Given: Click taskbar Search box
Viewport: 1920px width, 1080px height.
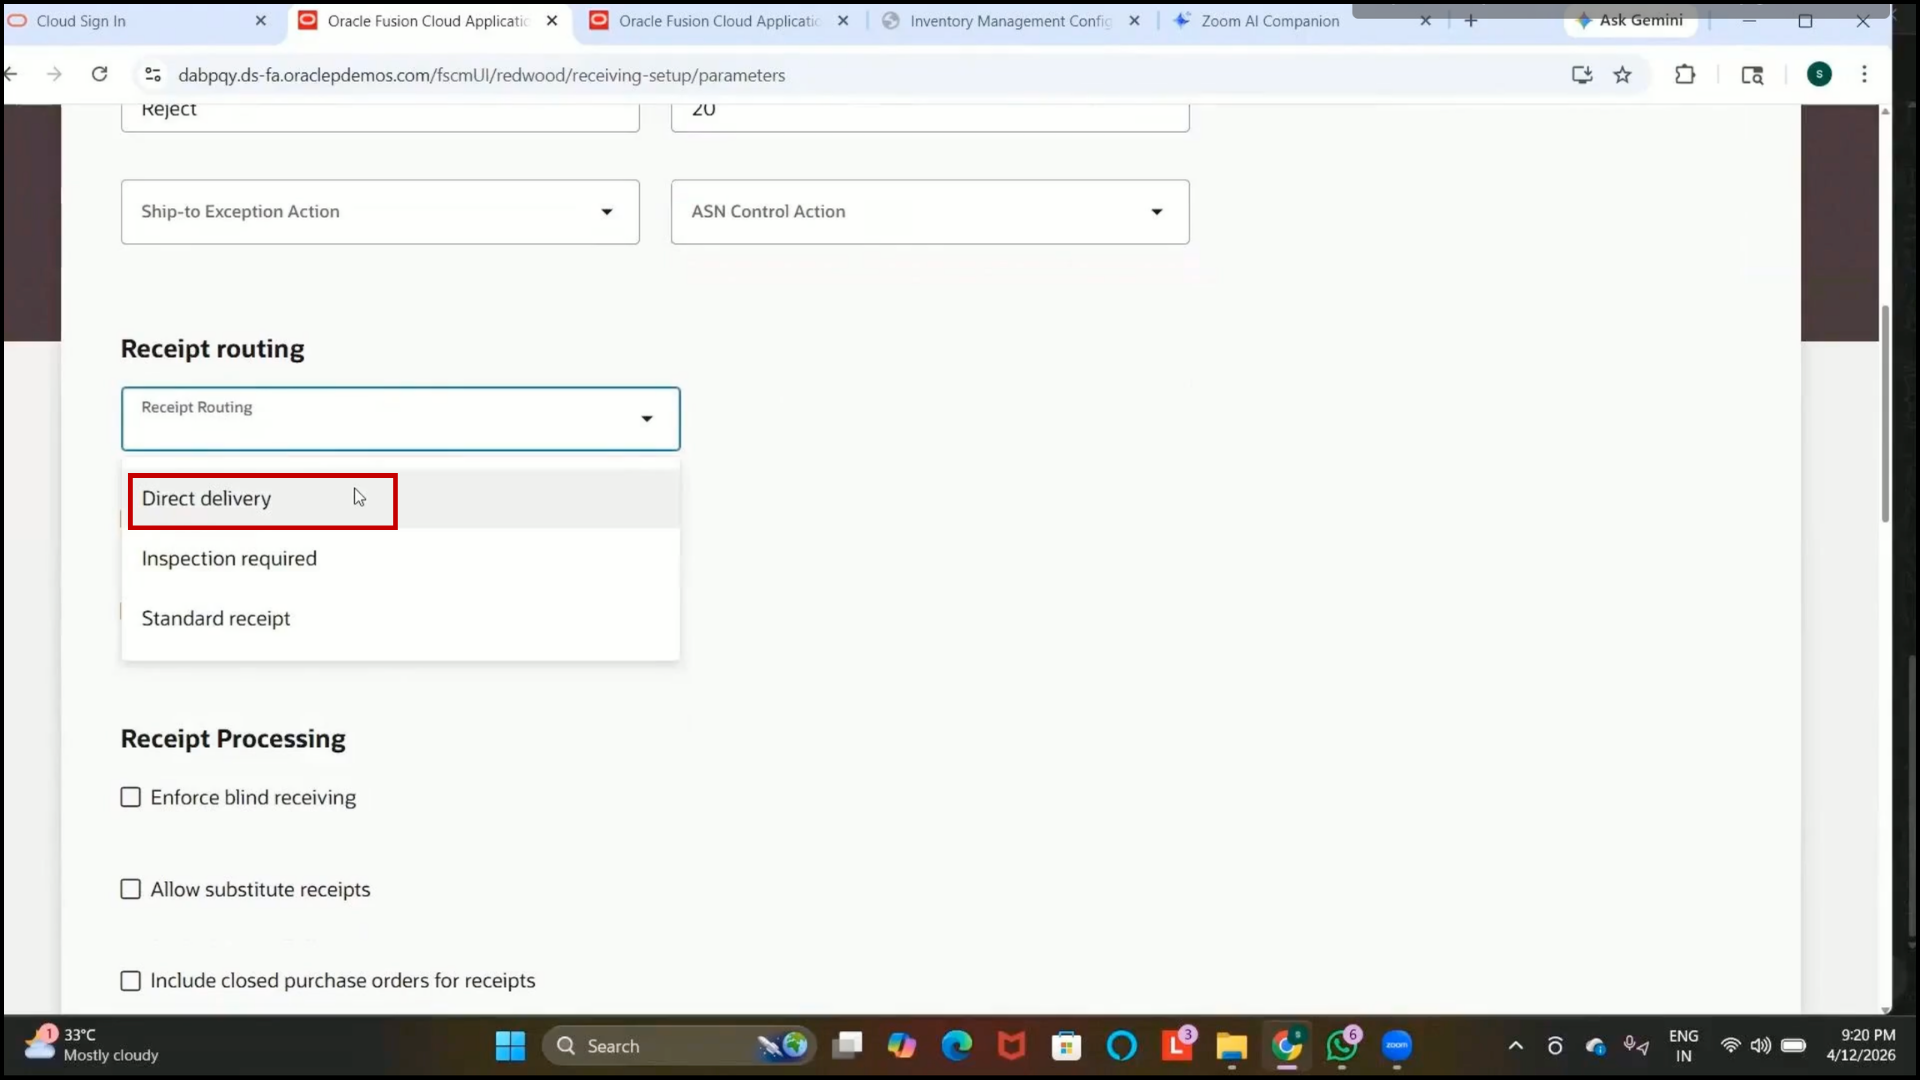Looking at the screenshot, I should (x=680, y=1046).
